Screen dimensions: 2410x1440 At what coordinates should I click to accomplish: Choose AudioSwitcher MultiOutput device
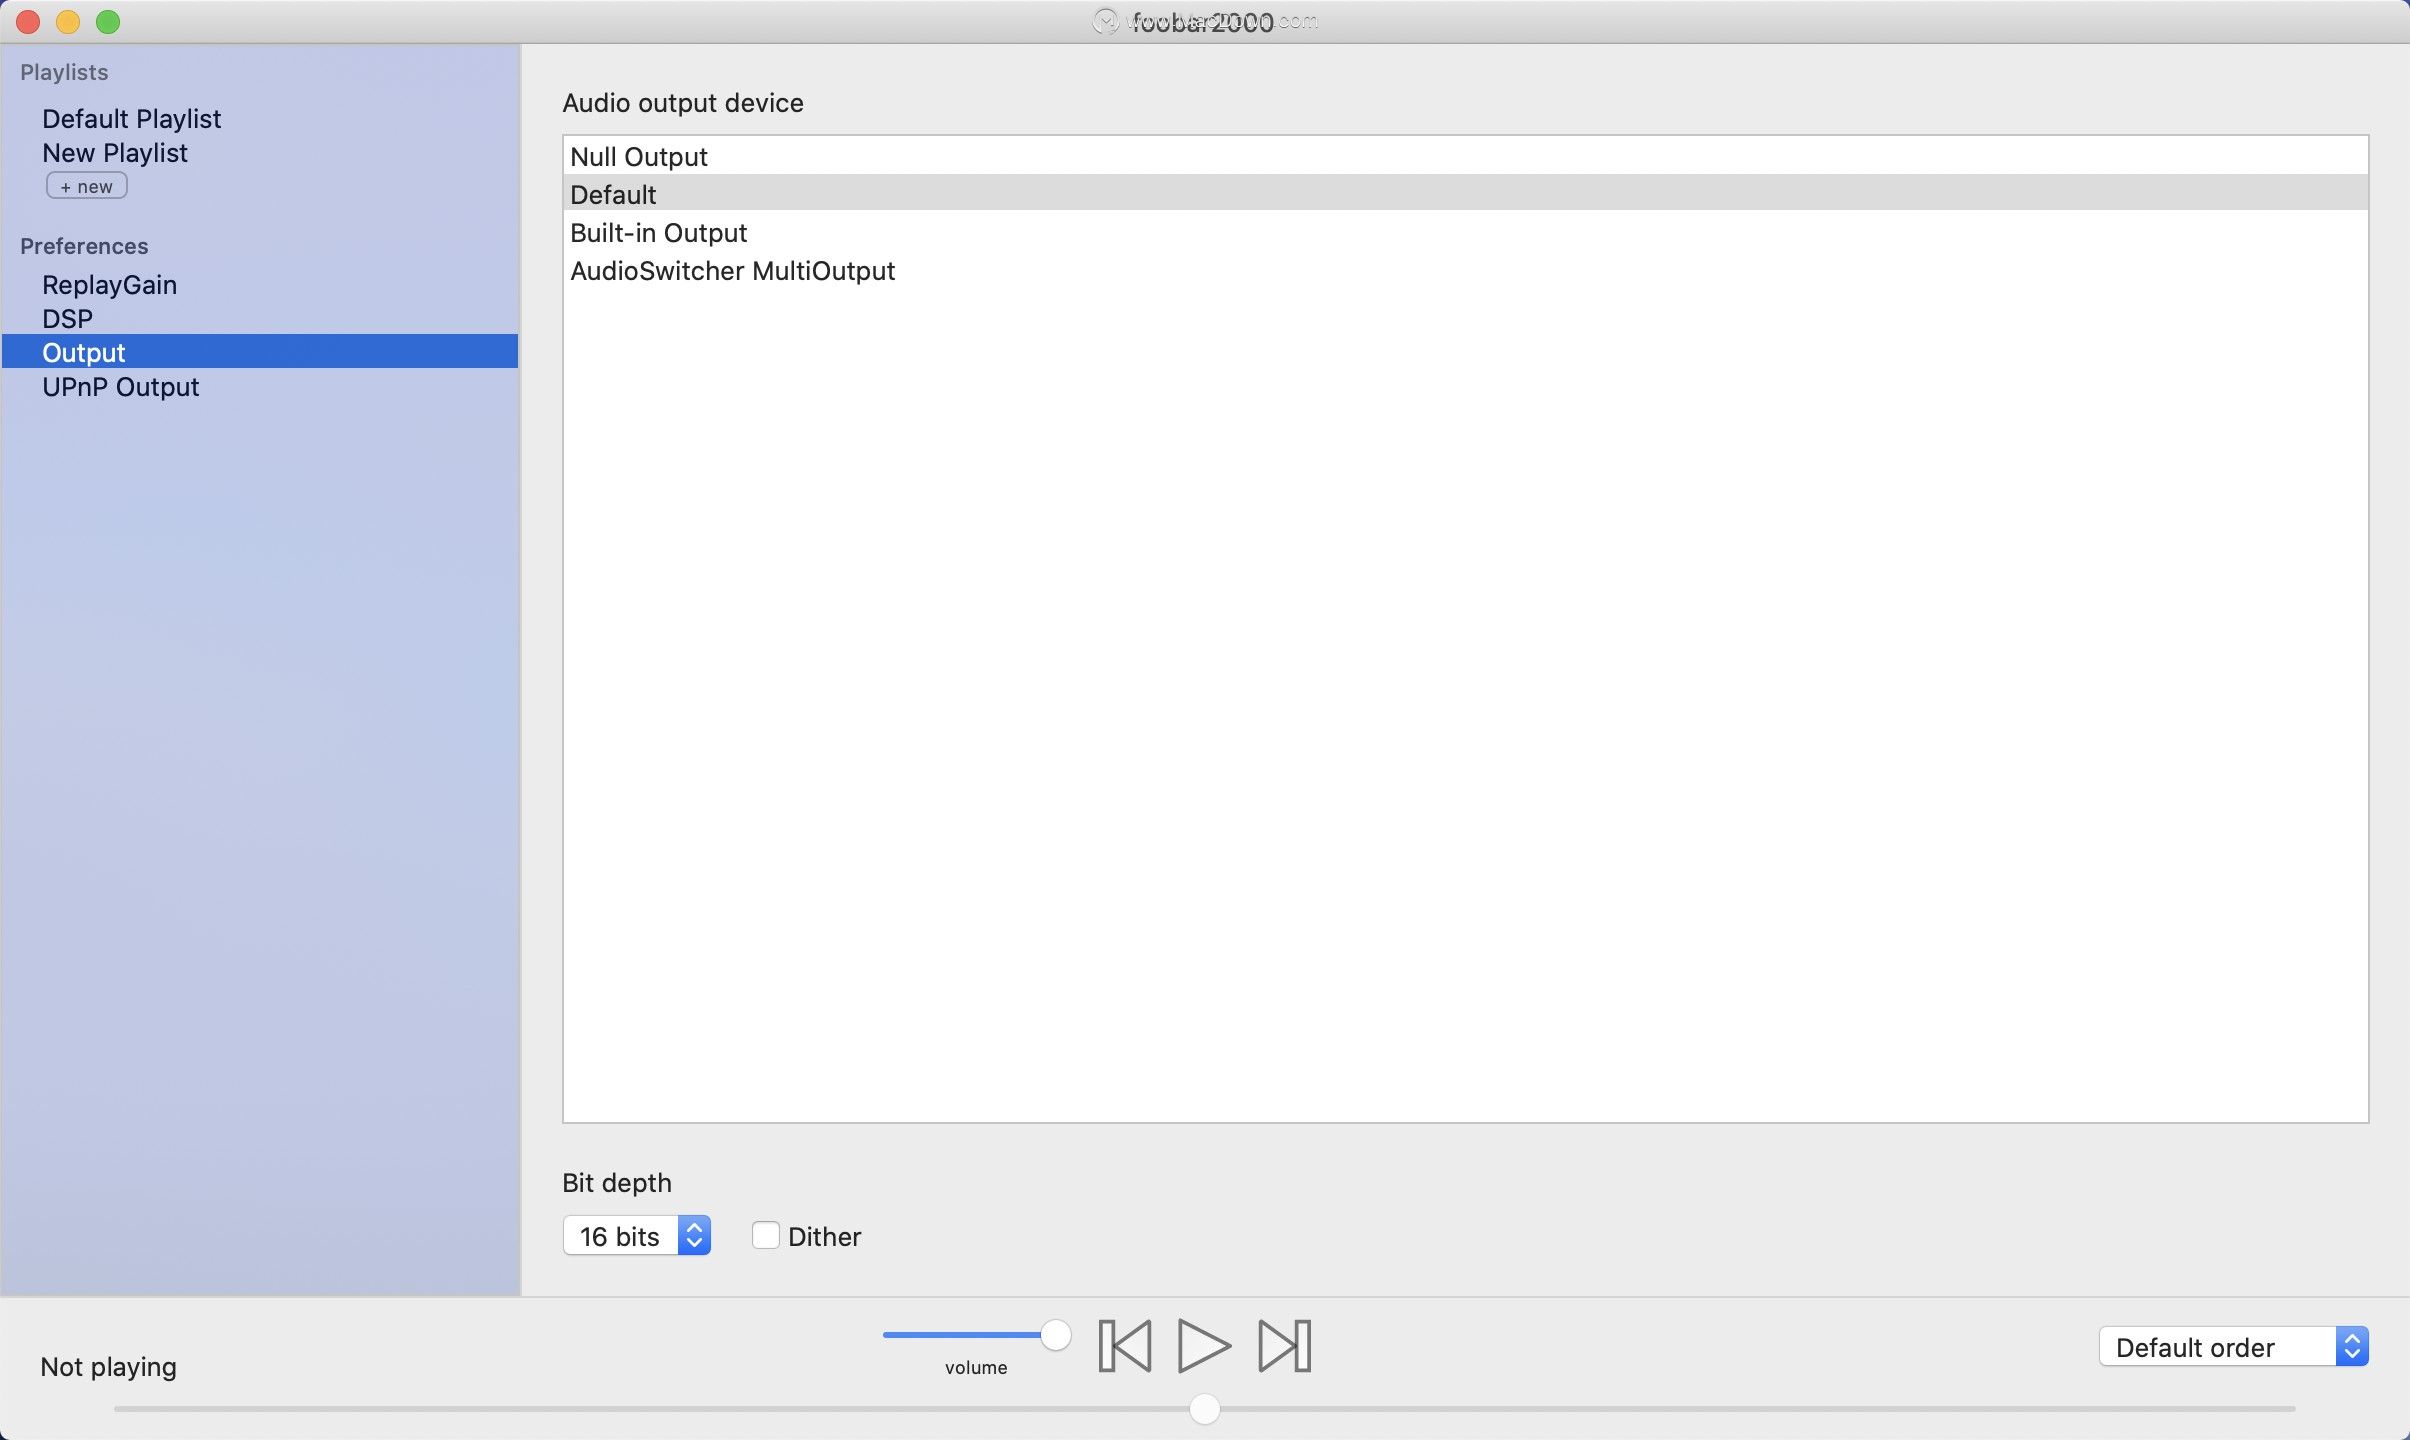[731, 270]
